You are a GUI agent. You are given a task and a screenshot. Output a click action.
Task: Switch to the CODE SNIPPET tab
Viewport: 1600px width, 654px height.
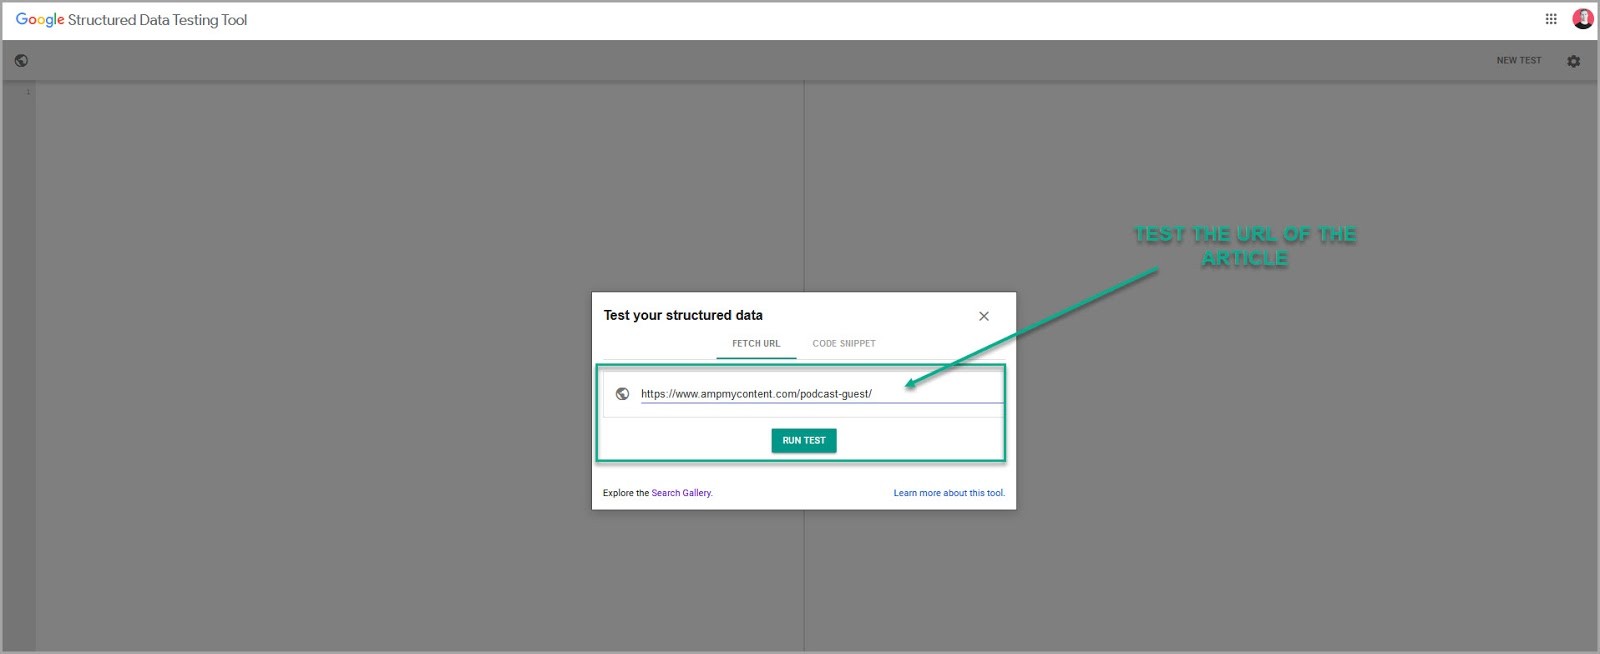(844, 344)
